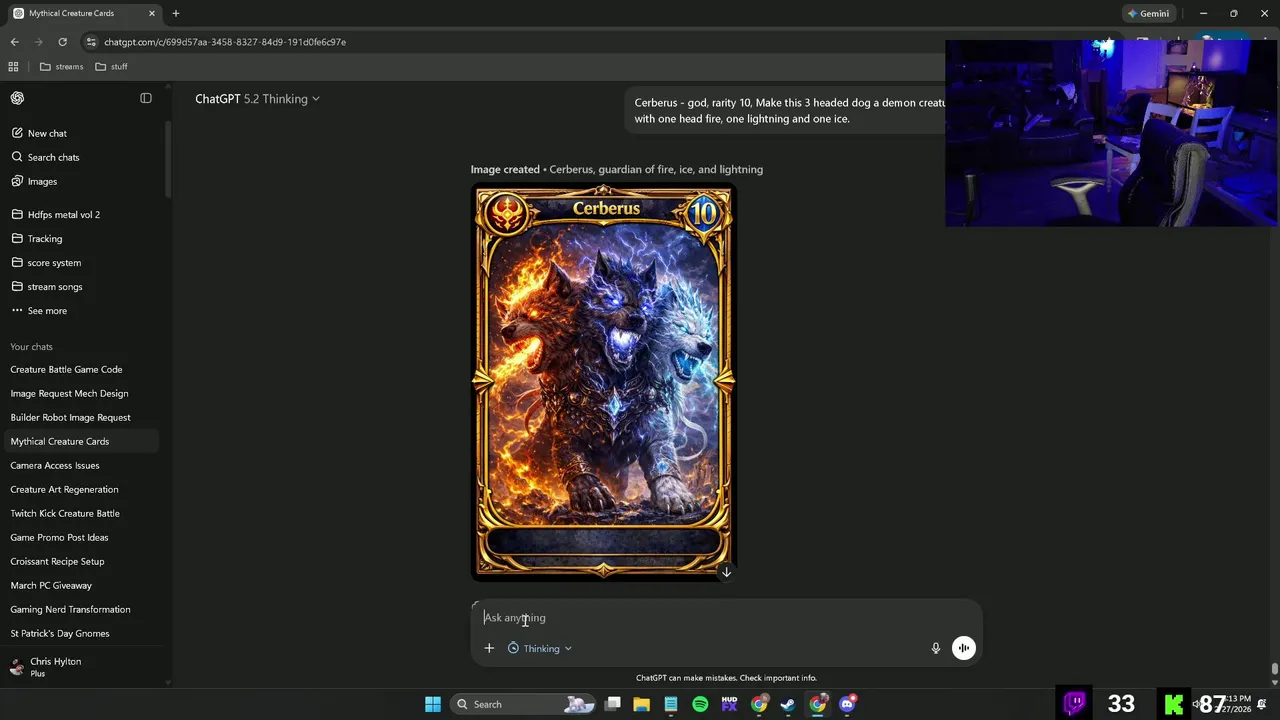Open the Camera Access Issues chat
The image size is (1280, 720).
pyautogui.click(x=80, y=465)
